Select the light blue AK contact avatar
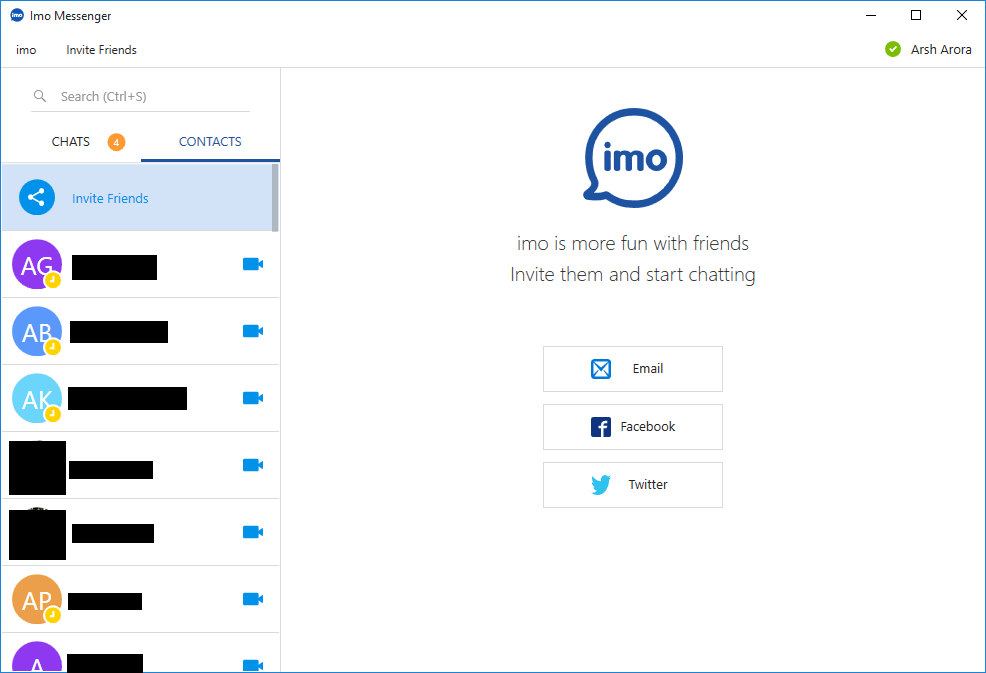The height and width of the screenshot is (673, 986). pos(37,398)
